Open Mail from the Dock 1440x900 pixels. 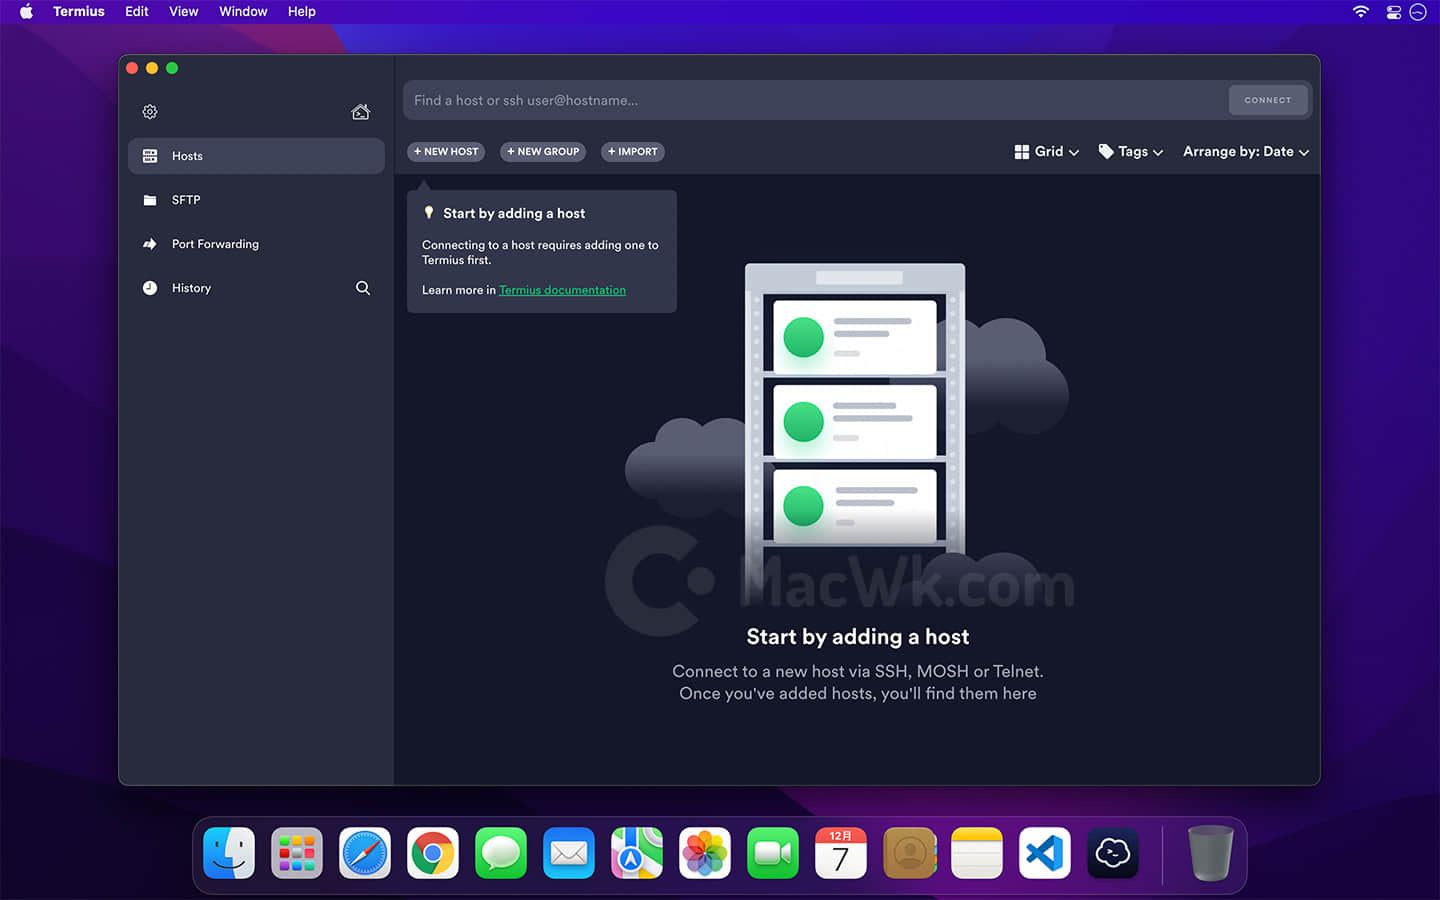pos(569,853)
